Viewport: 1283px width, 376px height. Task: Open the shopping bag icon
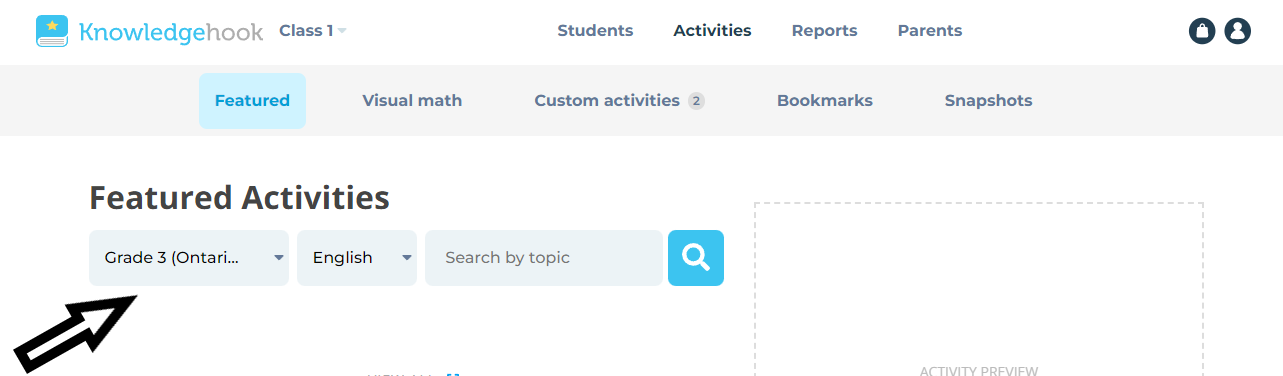1202,31
